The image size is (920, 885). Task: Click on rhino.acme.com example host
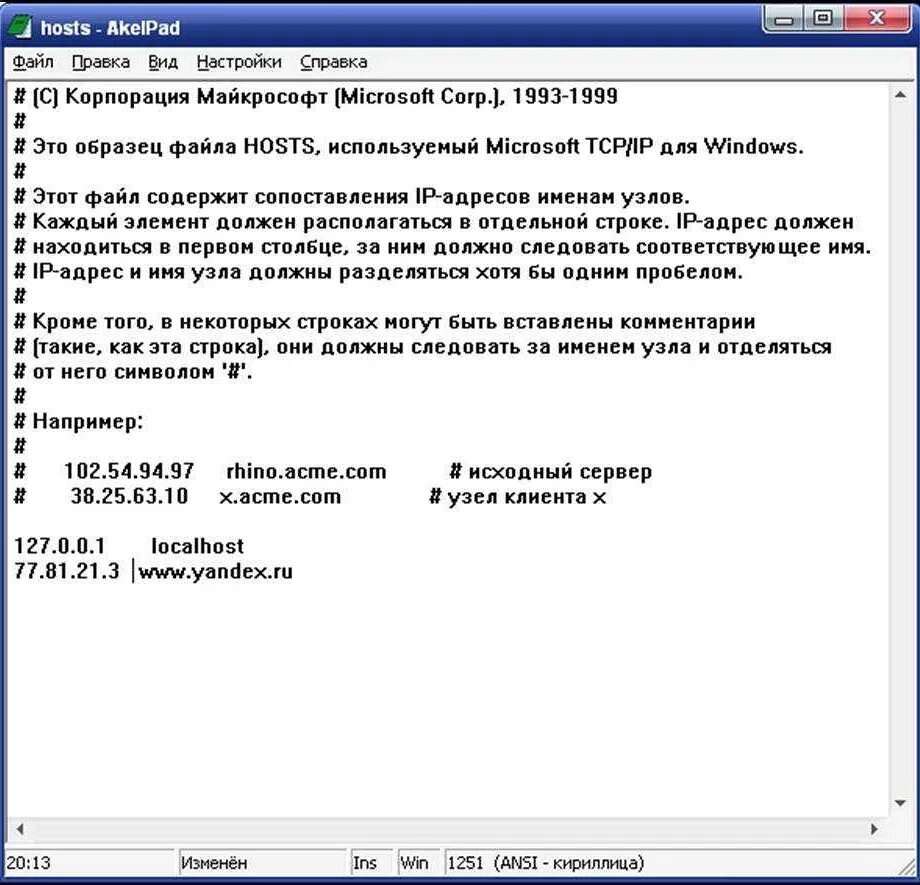click(306, 471)
